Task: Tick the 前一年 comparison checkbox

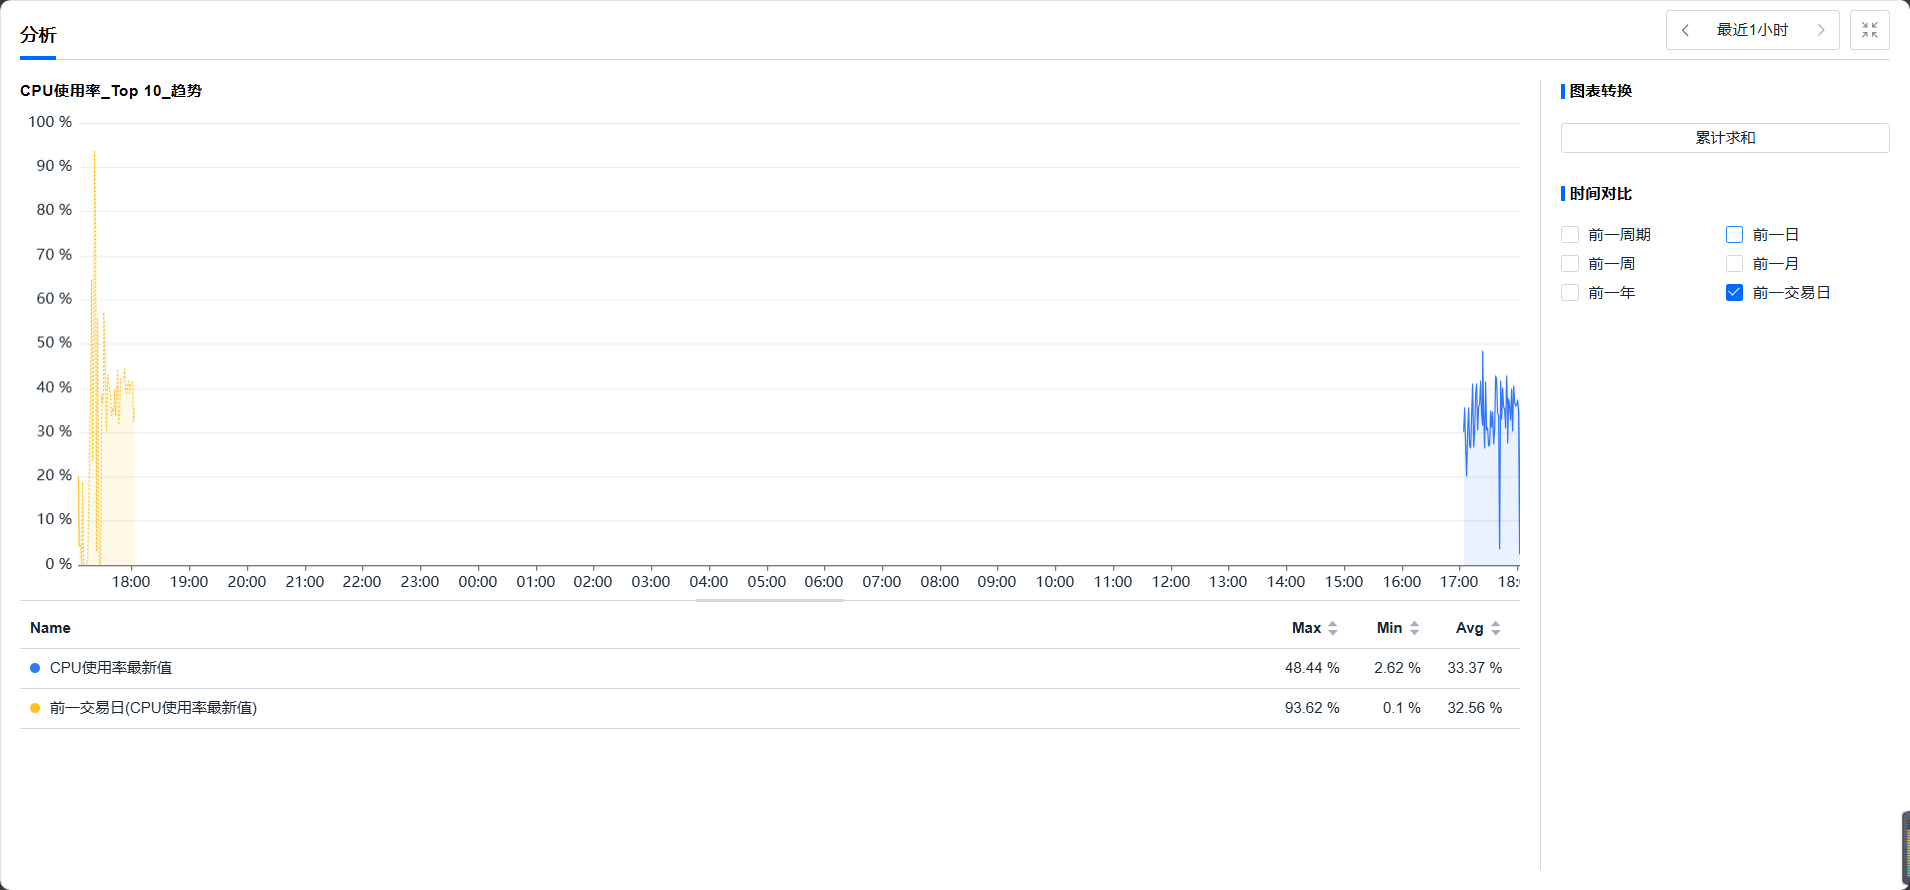Action: tap(1570, 293)
